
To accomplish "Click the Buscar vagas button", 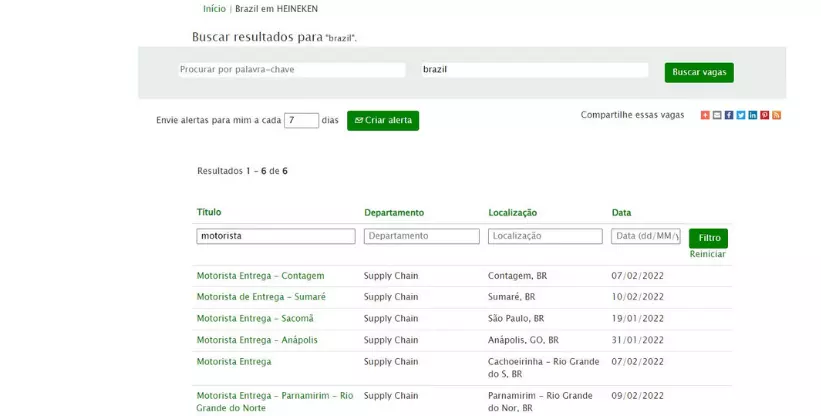I will coord(699,72).
